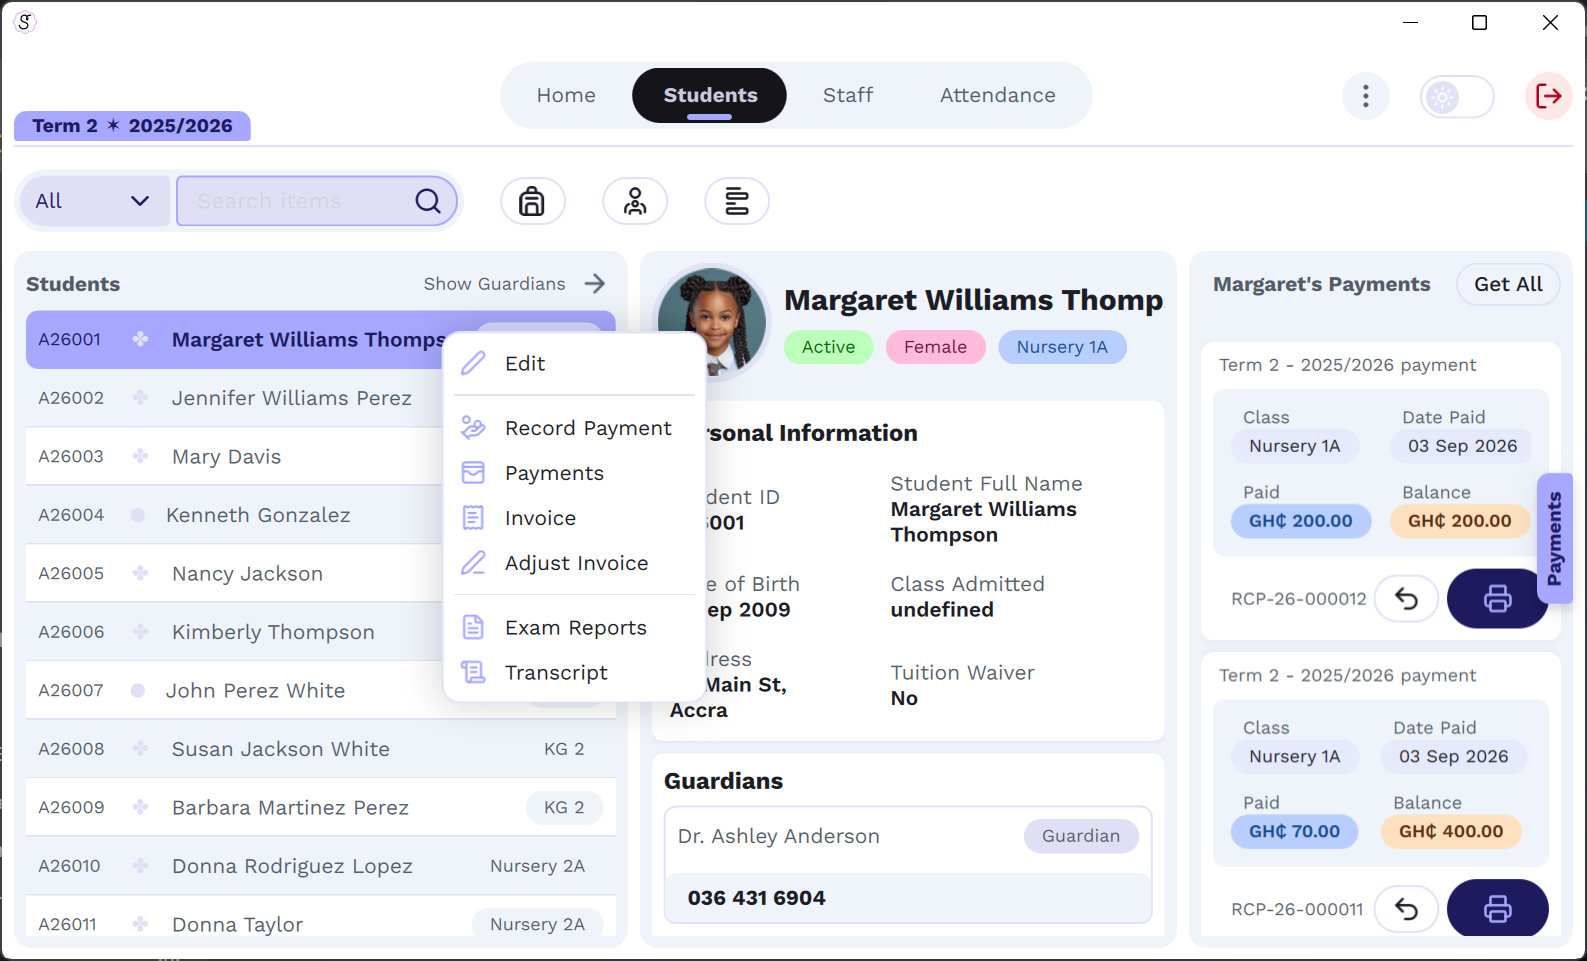Toggle the light/dark theme switch
Image resolution: width=1587 pixels, height=961 pixels.
pyautogui.click(x=1457, y=97)
